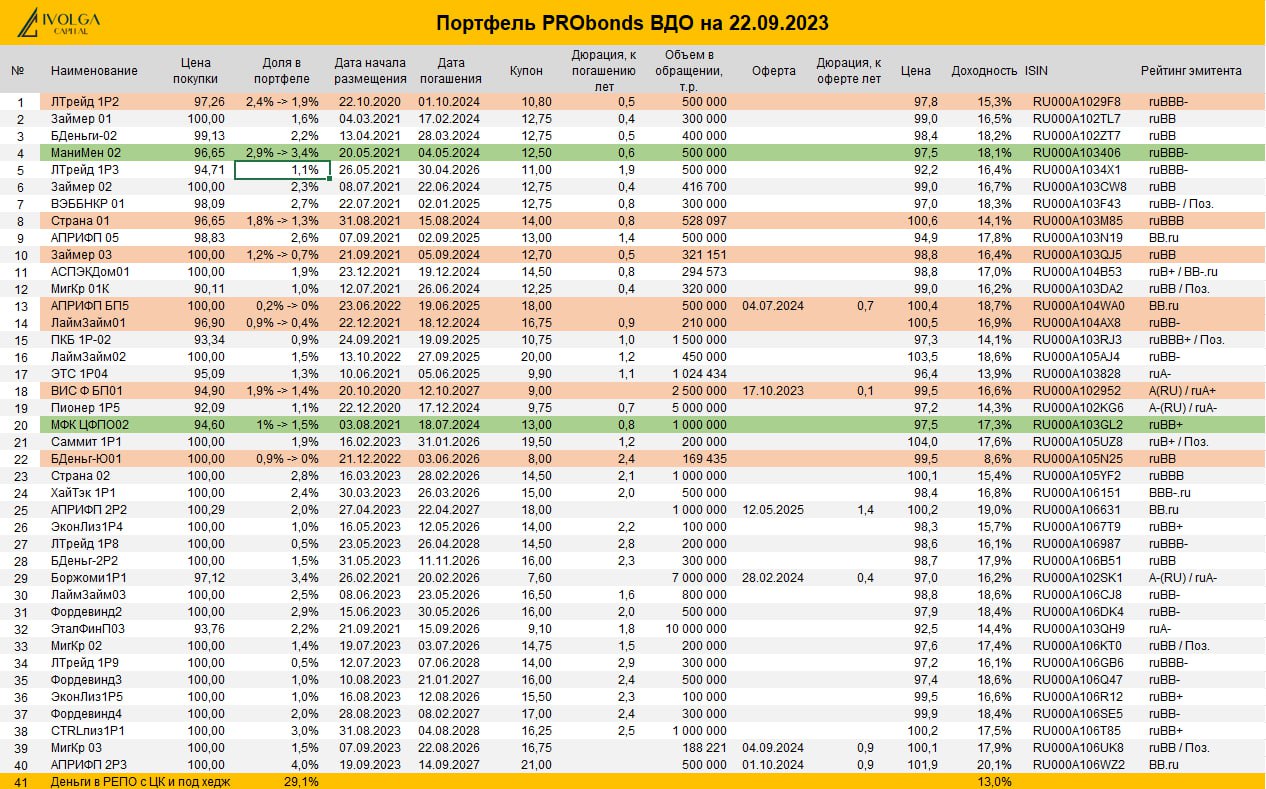Click the offer date "04.07.2024"

(773, 306)
